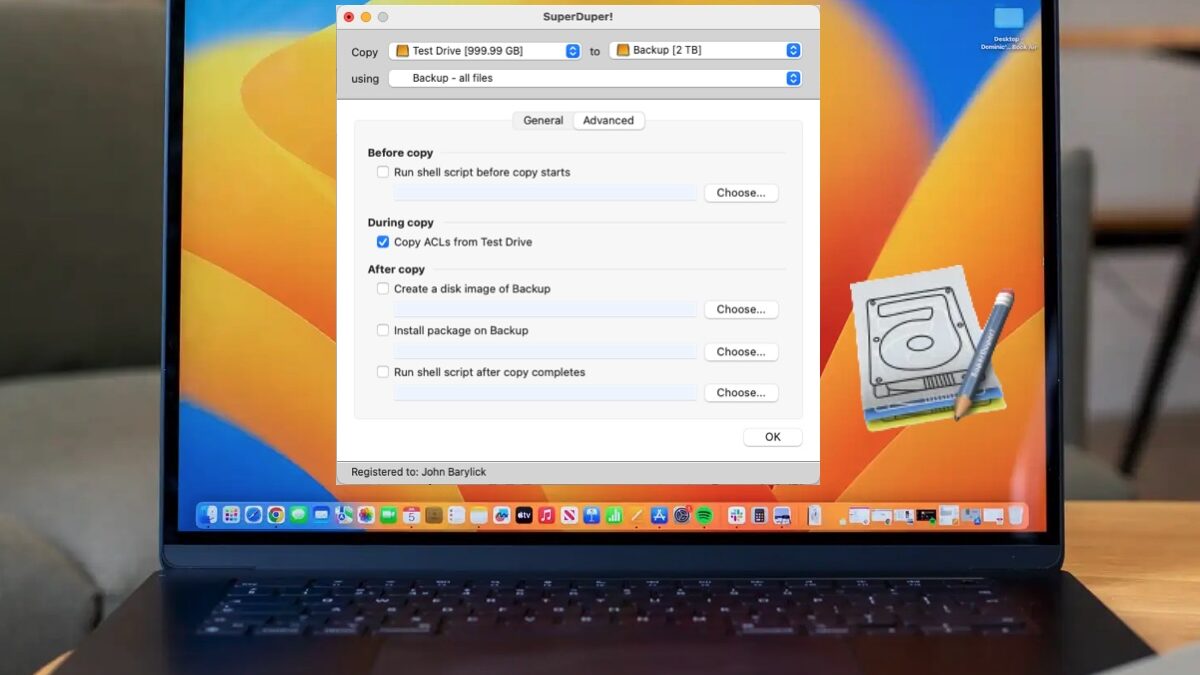Open the Apple TV app in Dock

(524, 515)
